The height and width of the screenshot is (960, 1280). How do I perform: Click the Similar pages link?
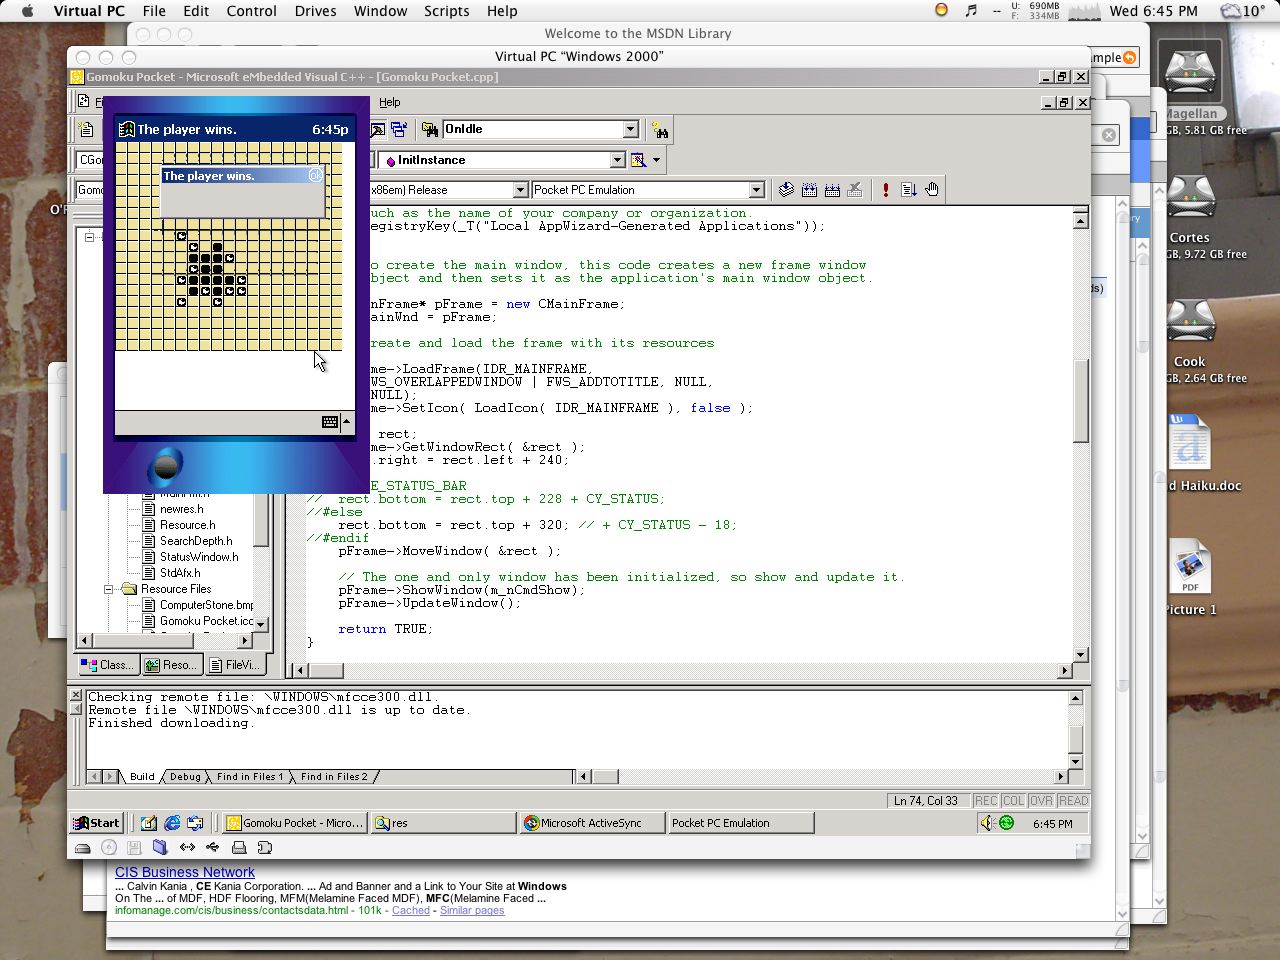point(472,910)
